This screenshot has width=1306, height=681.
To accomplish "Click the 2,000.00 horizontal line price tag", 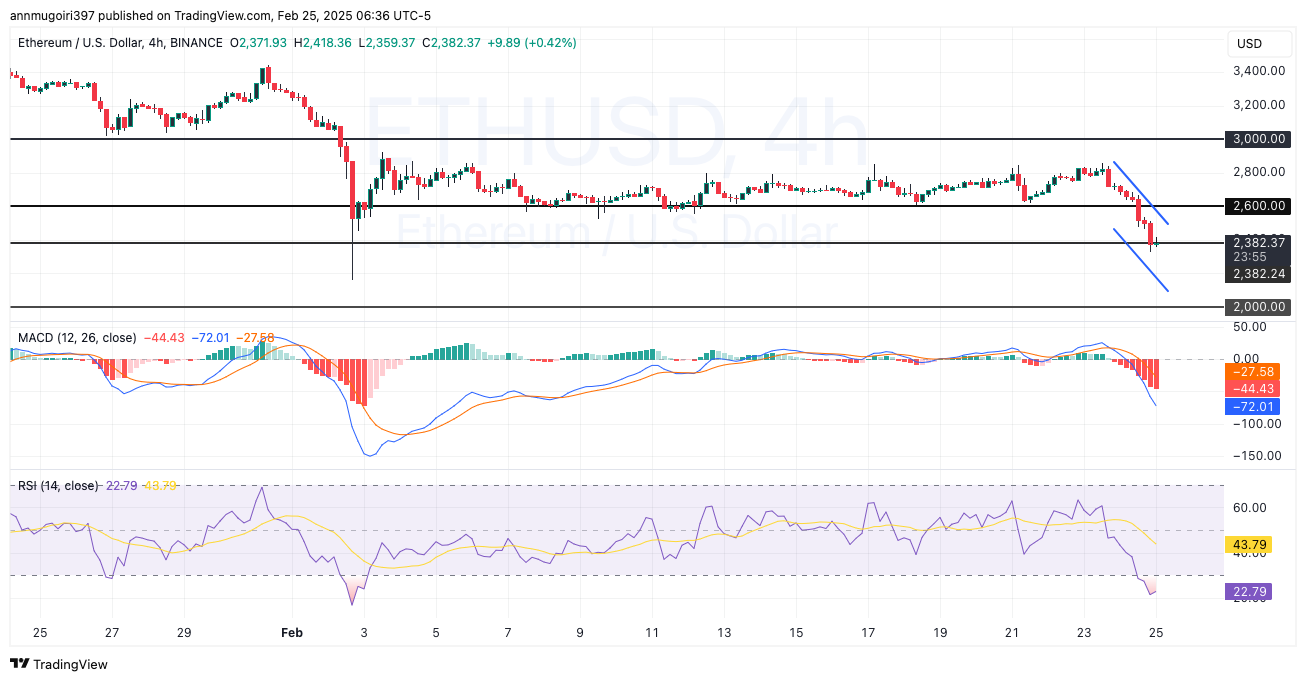I will [1259, 307].
